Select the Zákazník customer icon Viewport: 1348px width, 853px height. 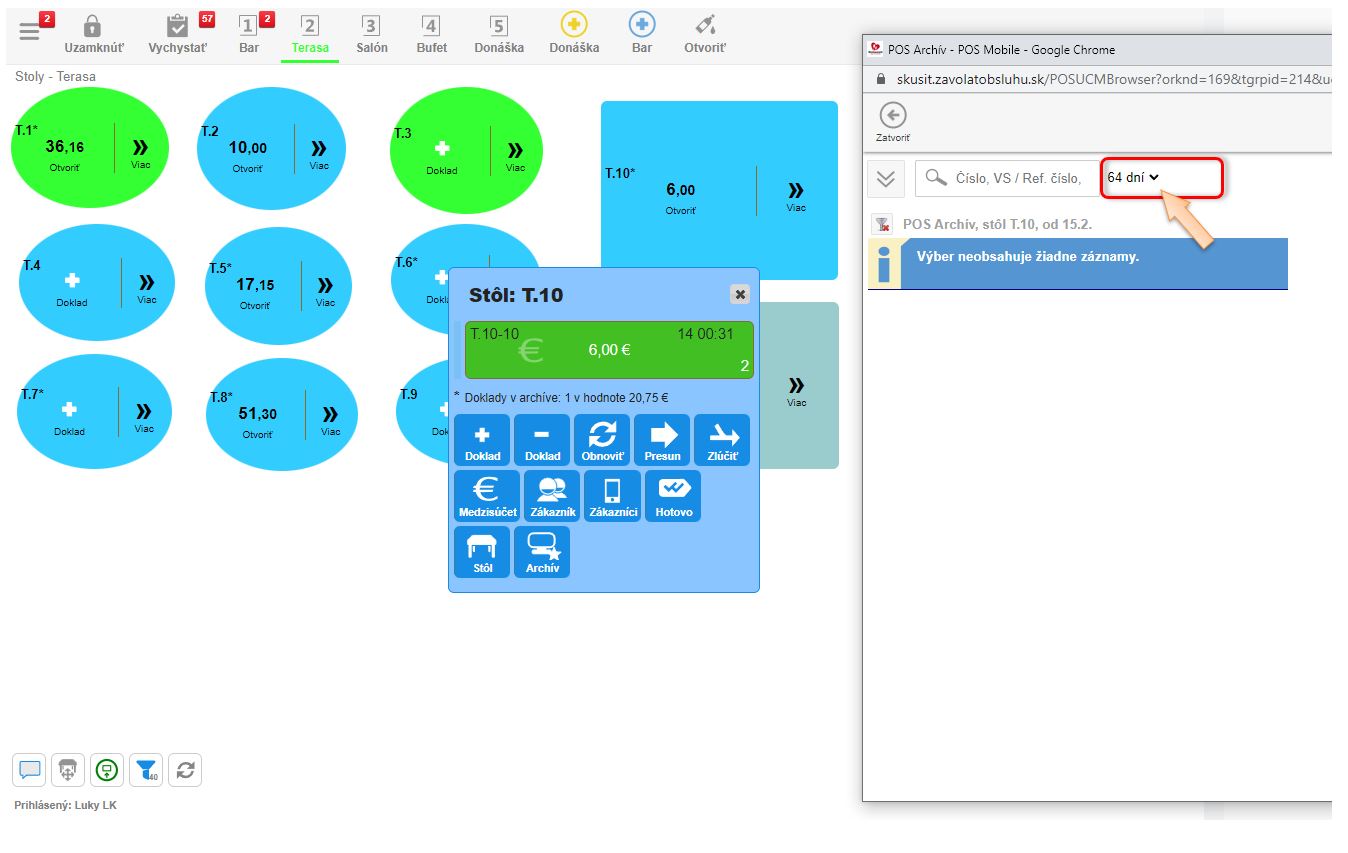(552, 496)
